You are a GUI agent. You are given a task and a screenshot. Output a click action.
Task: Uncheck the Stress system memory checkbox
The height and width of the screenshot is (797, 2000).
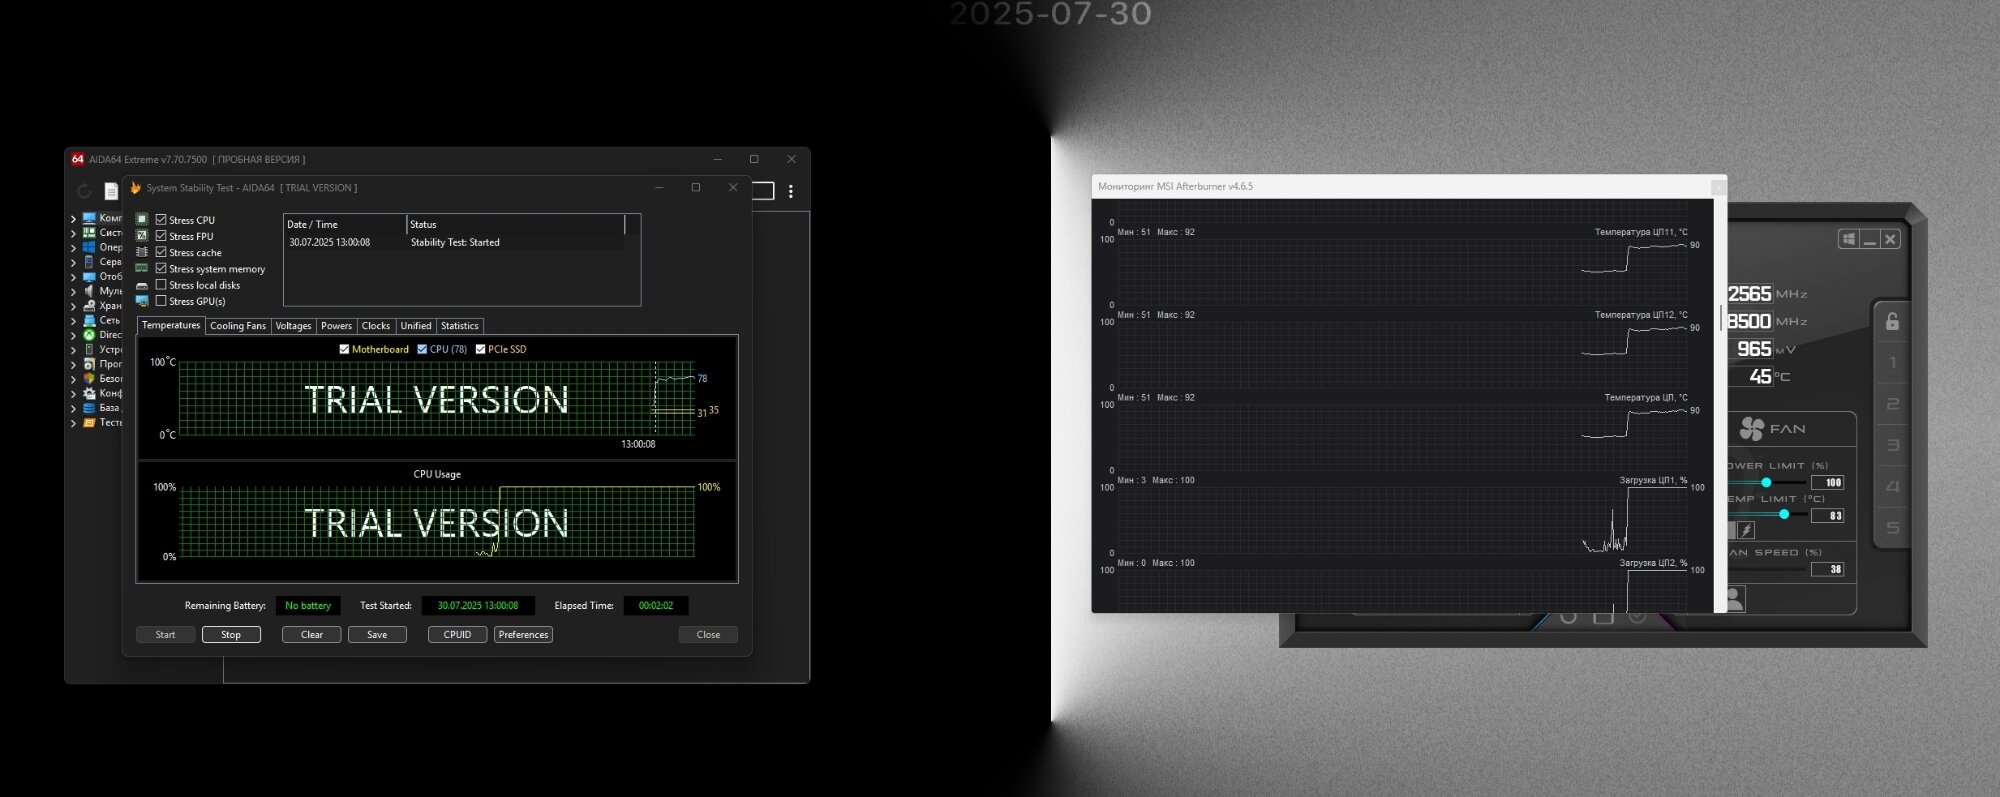tap(161, 268)
